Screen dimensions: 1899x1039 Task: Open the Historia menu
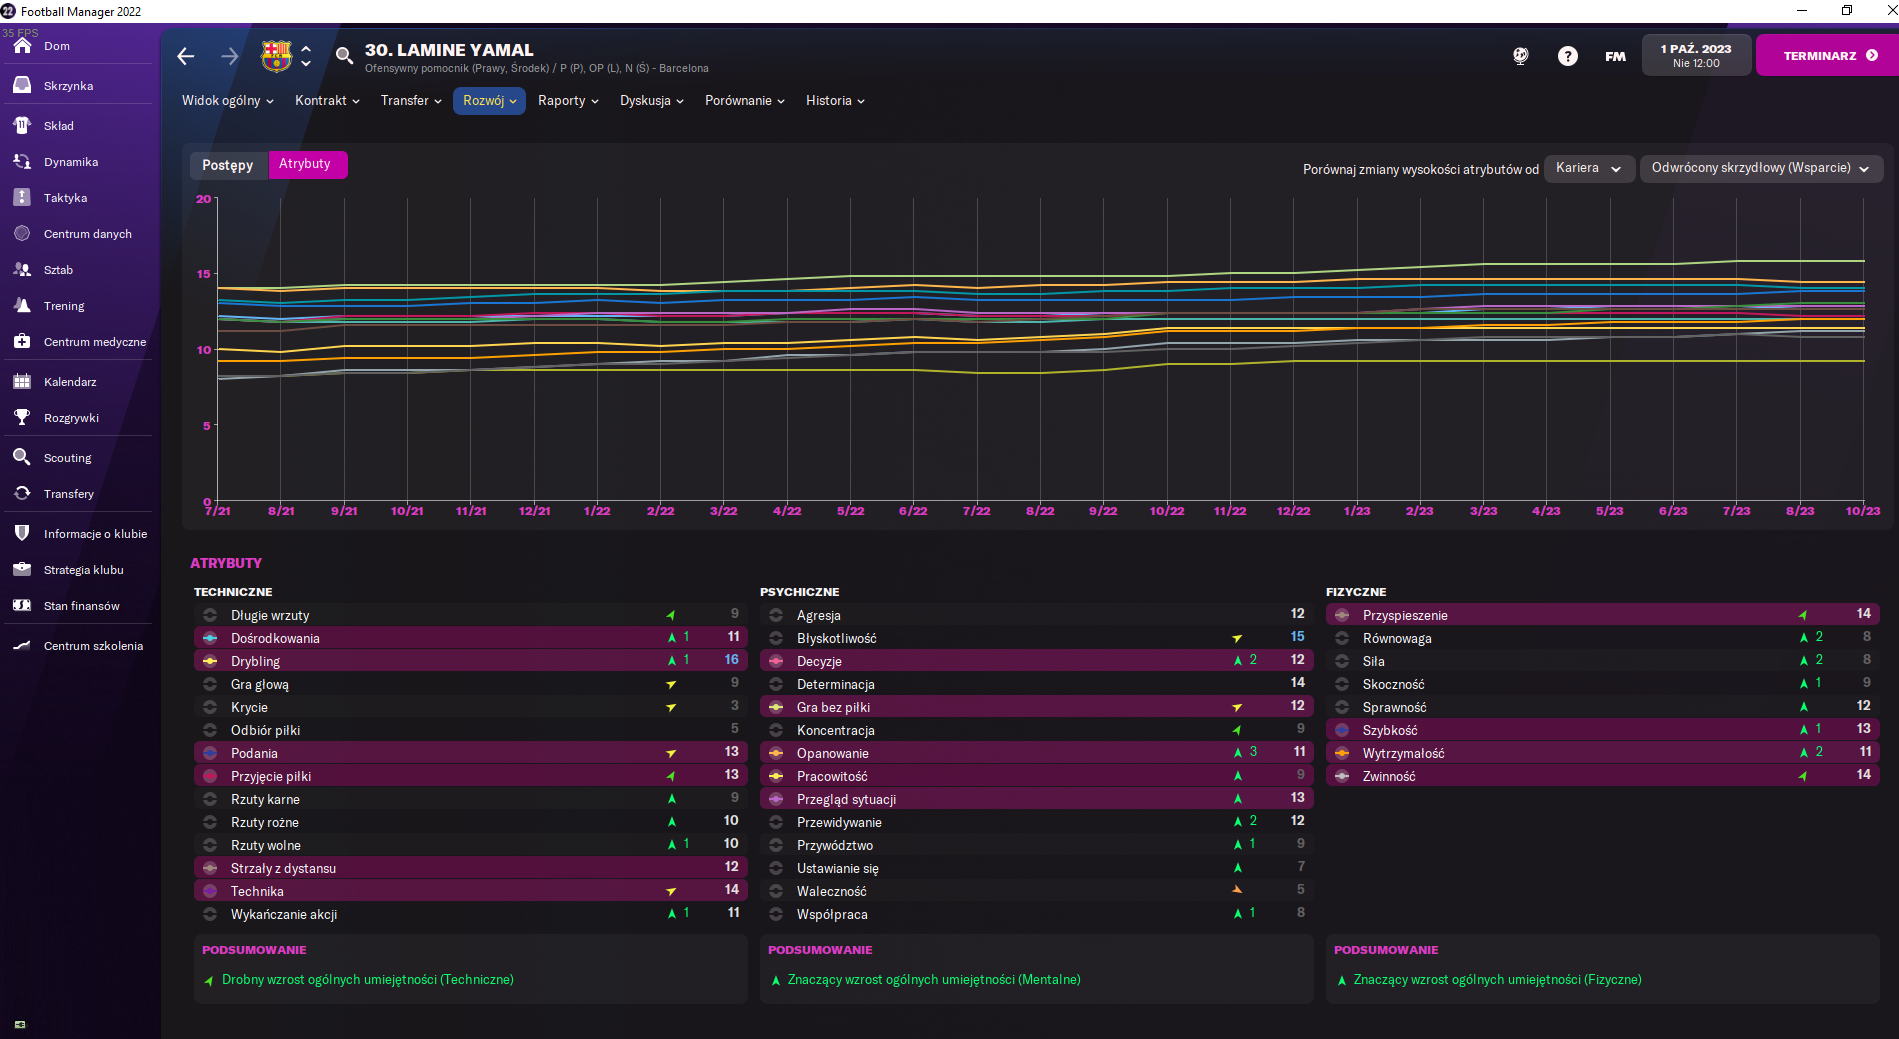tap(835, 101)
